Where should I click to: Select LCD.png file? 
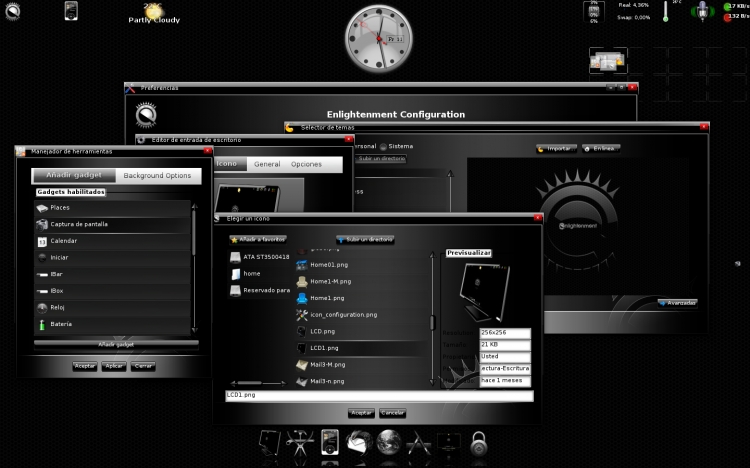click(361, 331)
